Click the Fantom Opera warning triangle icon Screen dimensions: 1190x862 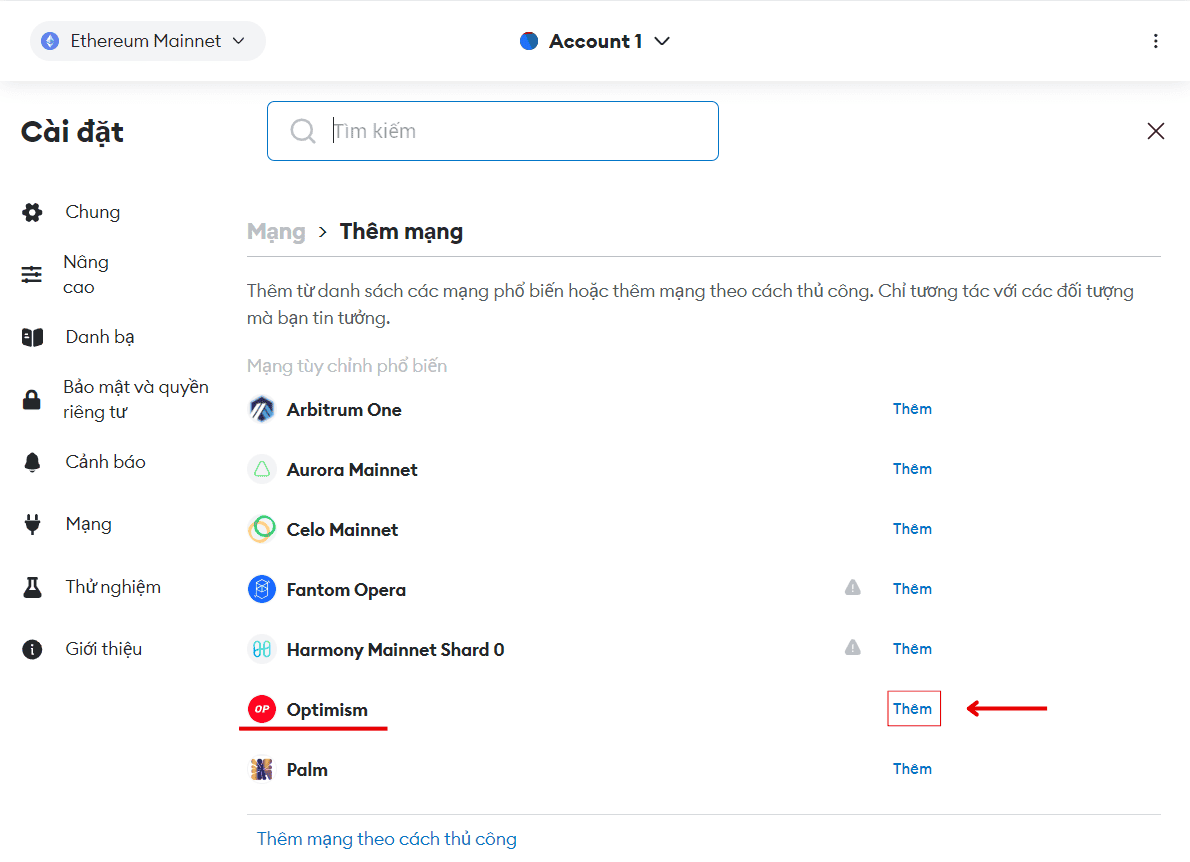point(852,588)
